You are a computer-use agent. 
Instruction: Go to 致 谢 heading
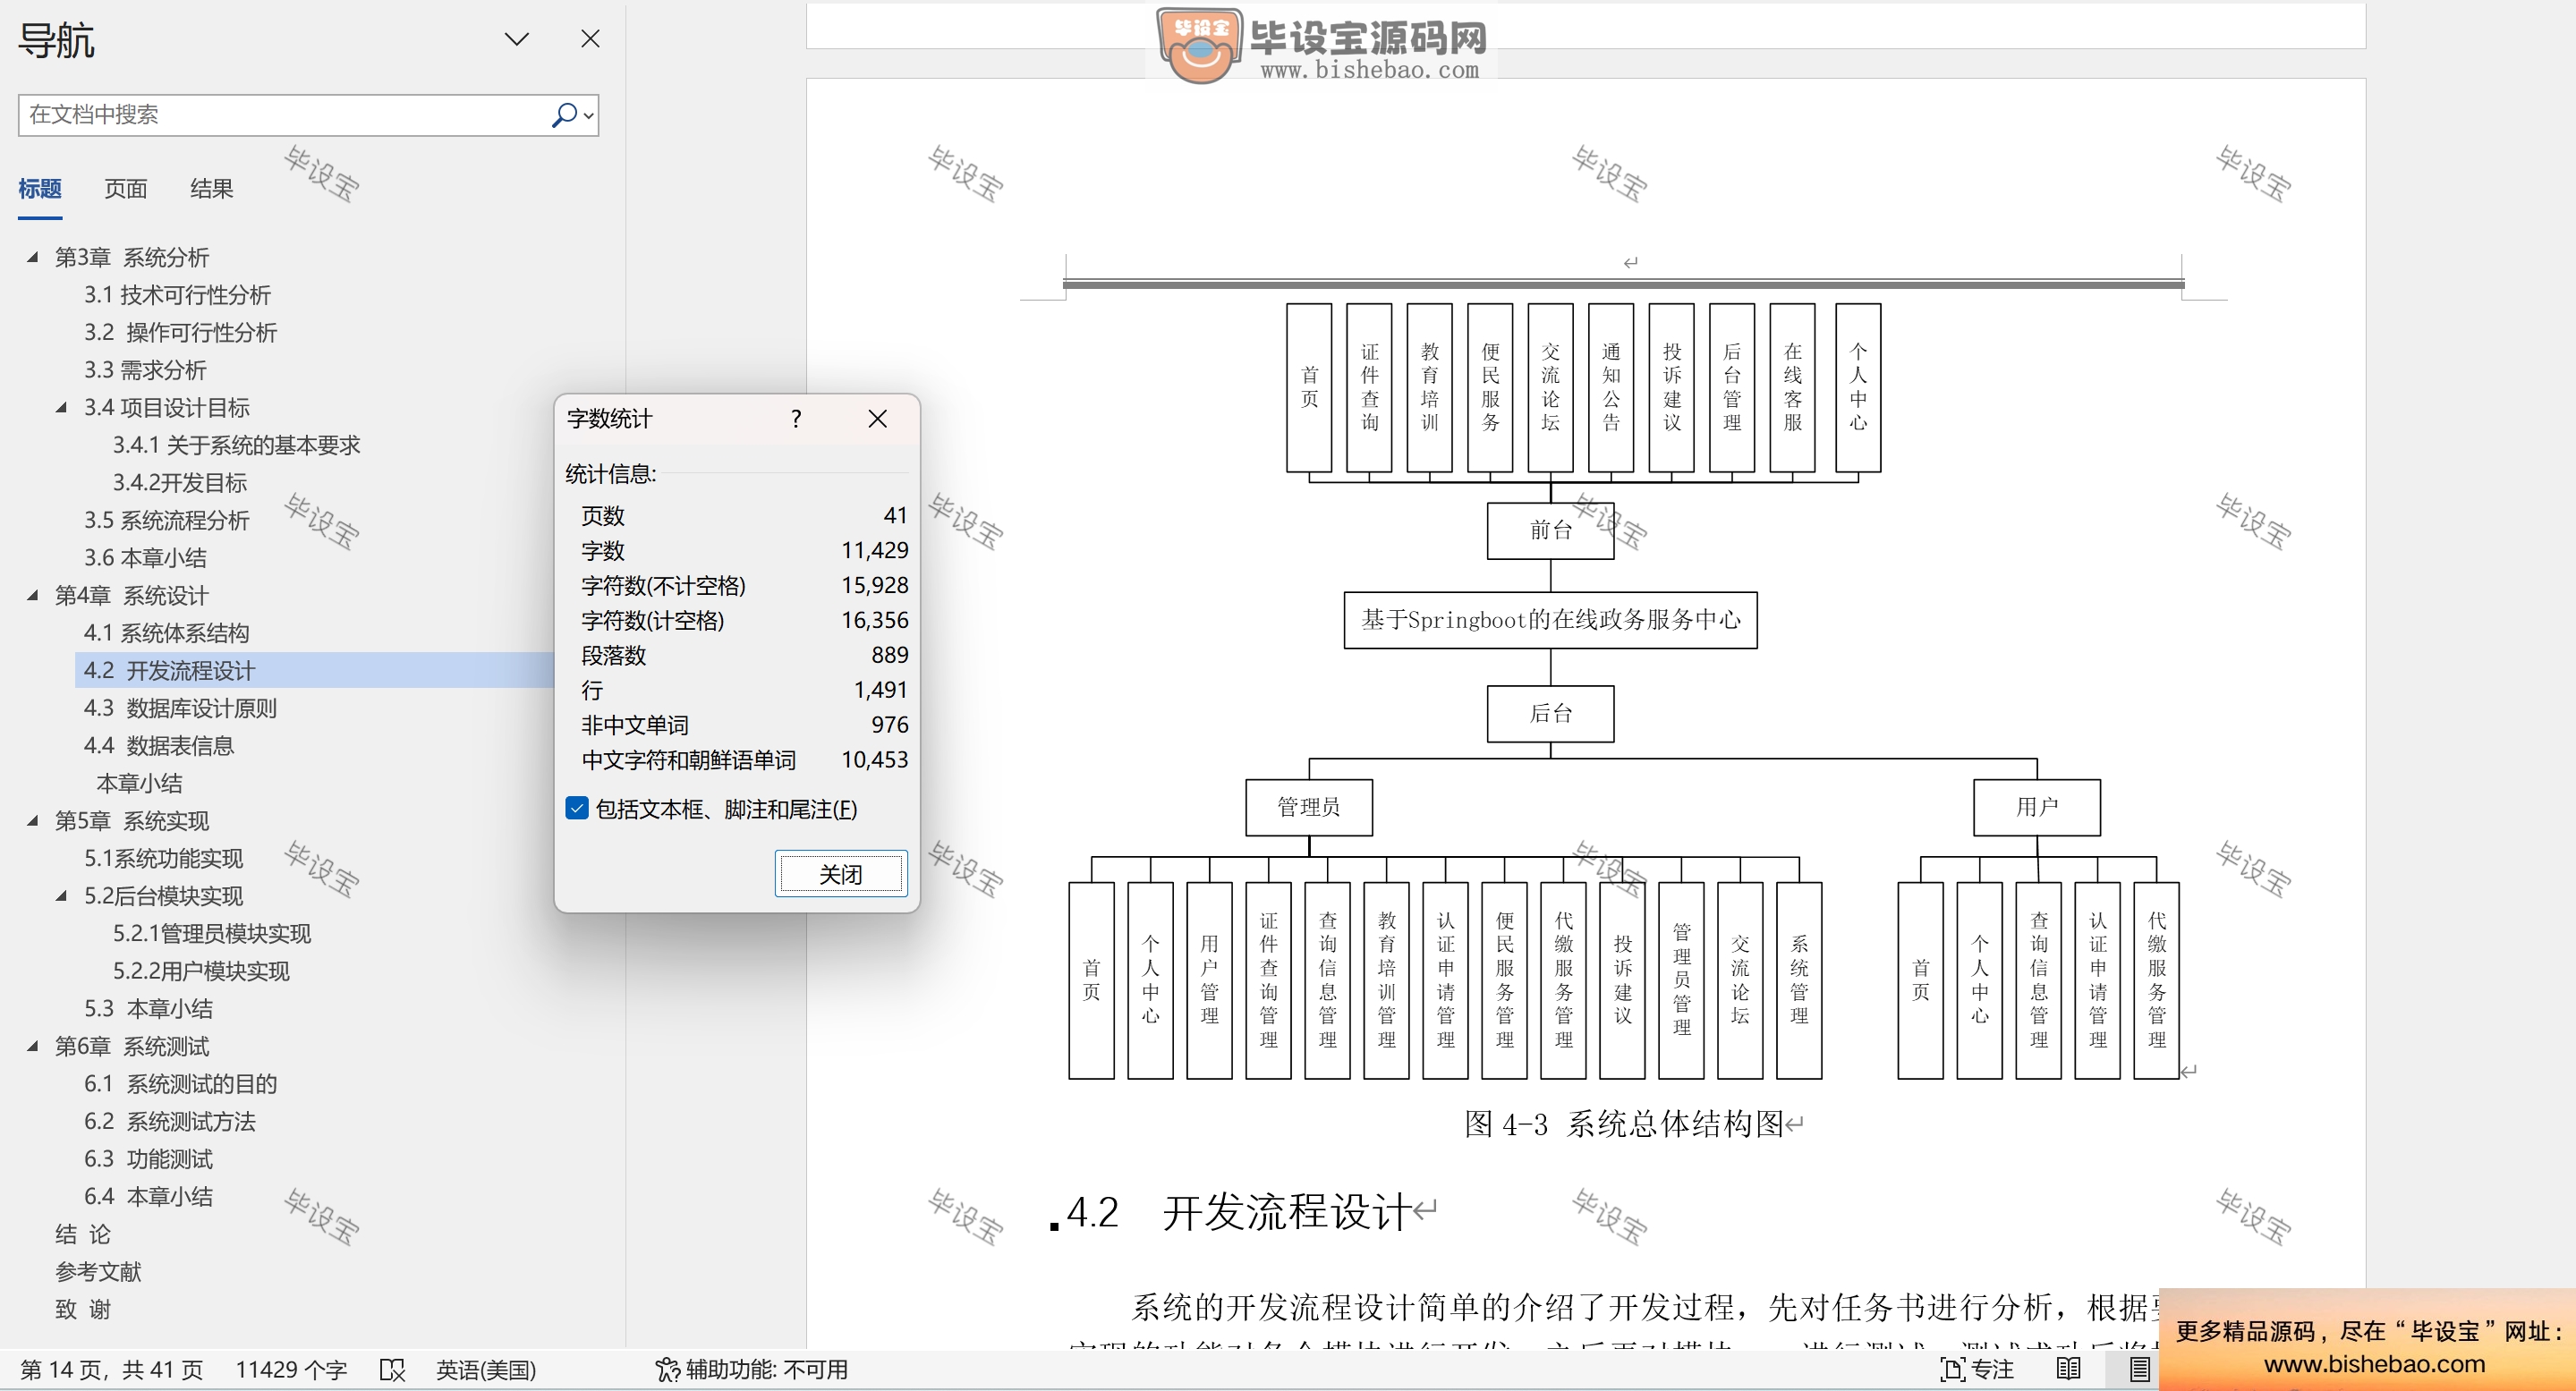(x=83, y=1309)
